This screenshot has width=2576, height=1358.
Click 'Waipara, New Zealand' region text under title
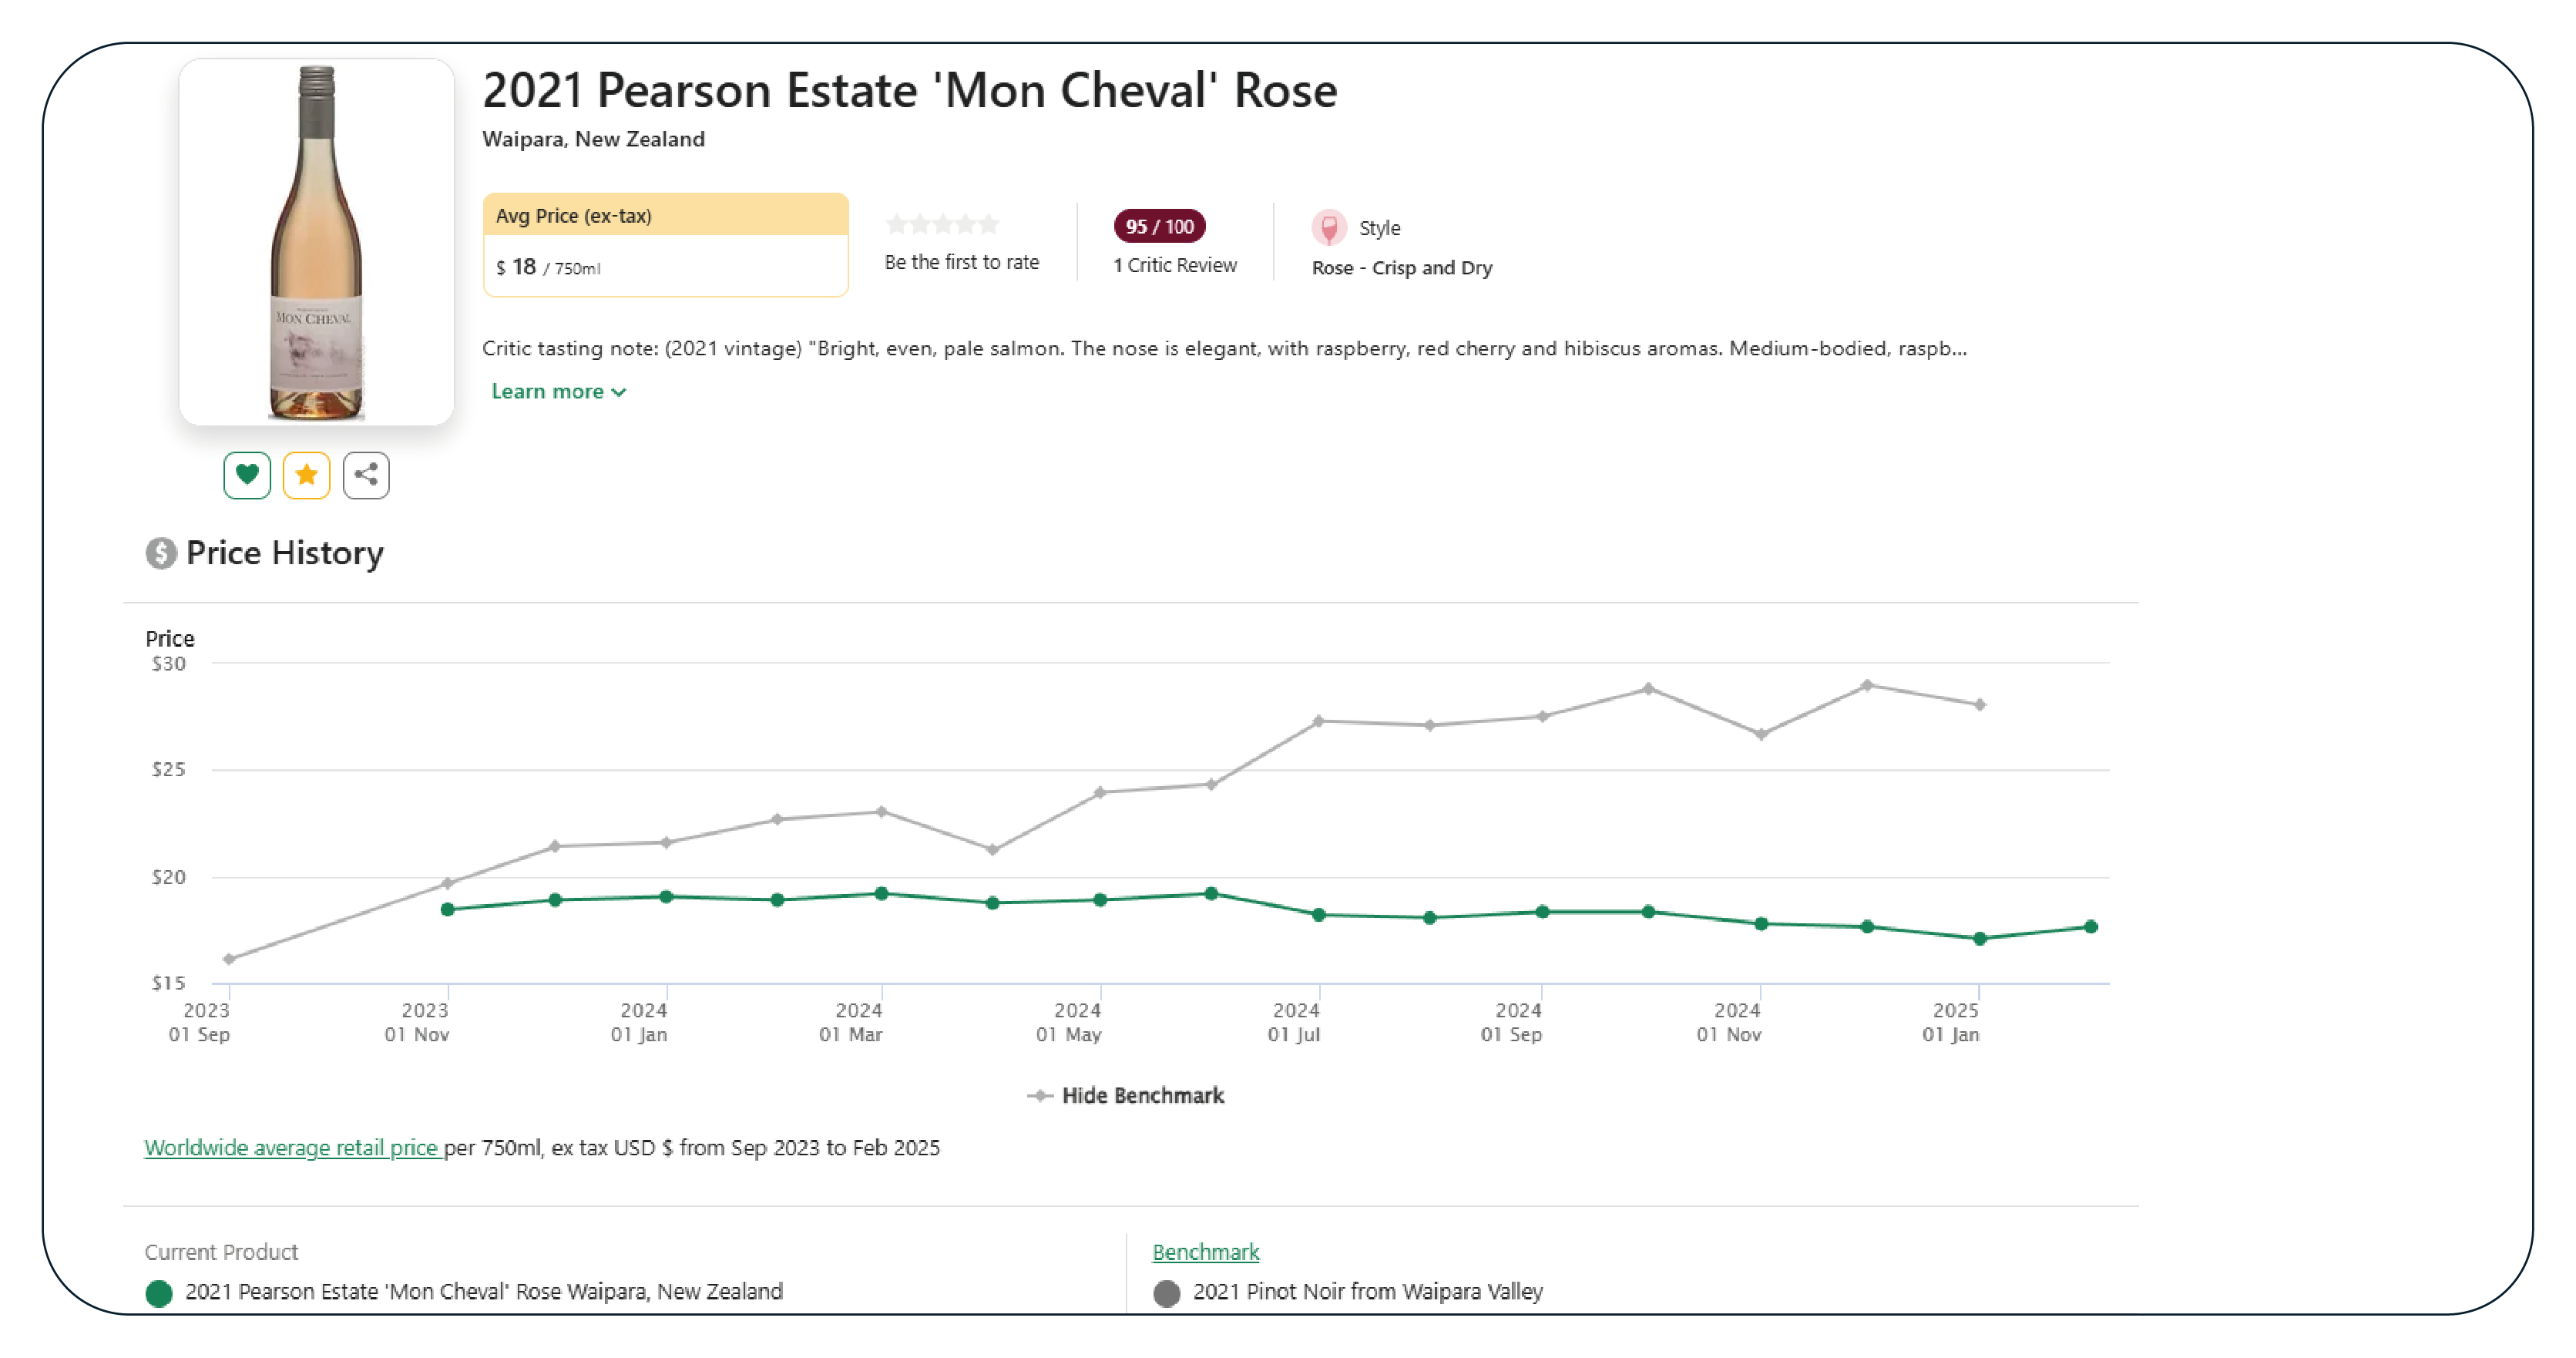tap(593, 139)
